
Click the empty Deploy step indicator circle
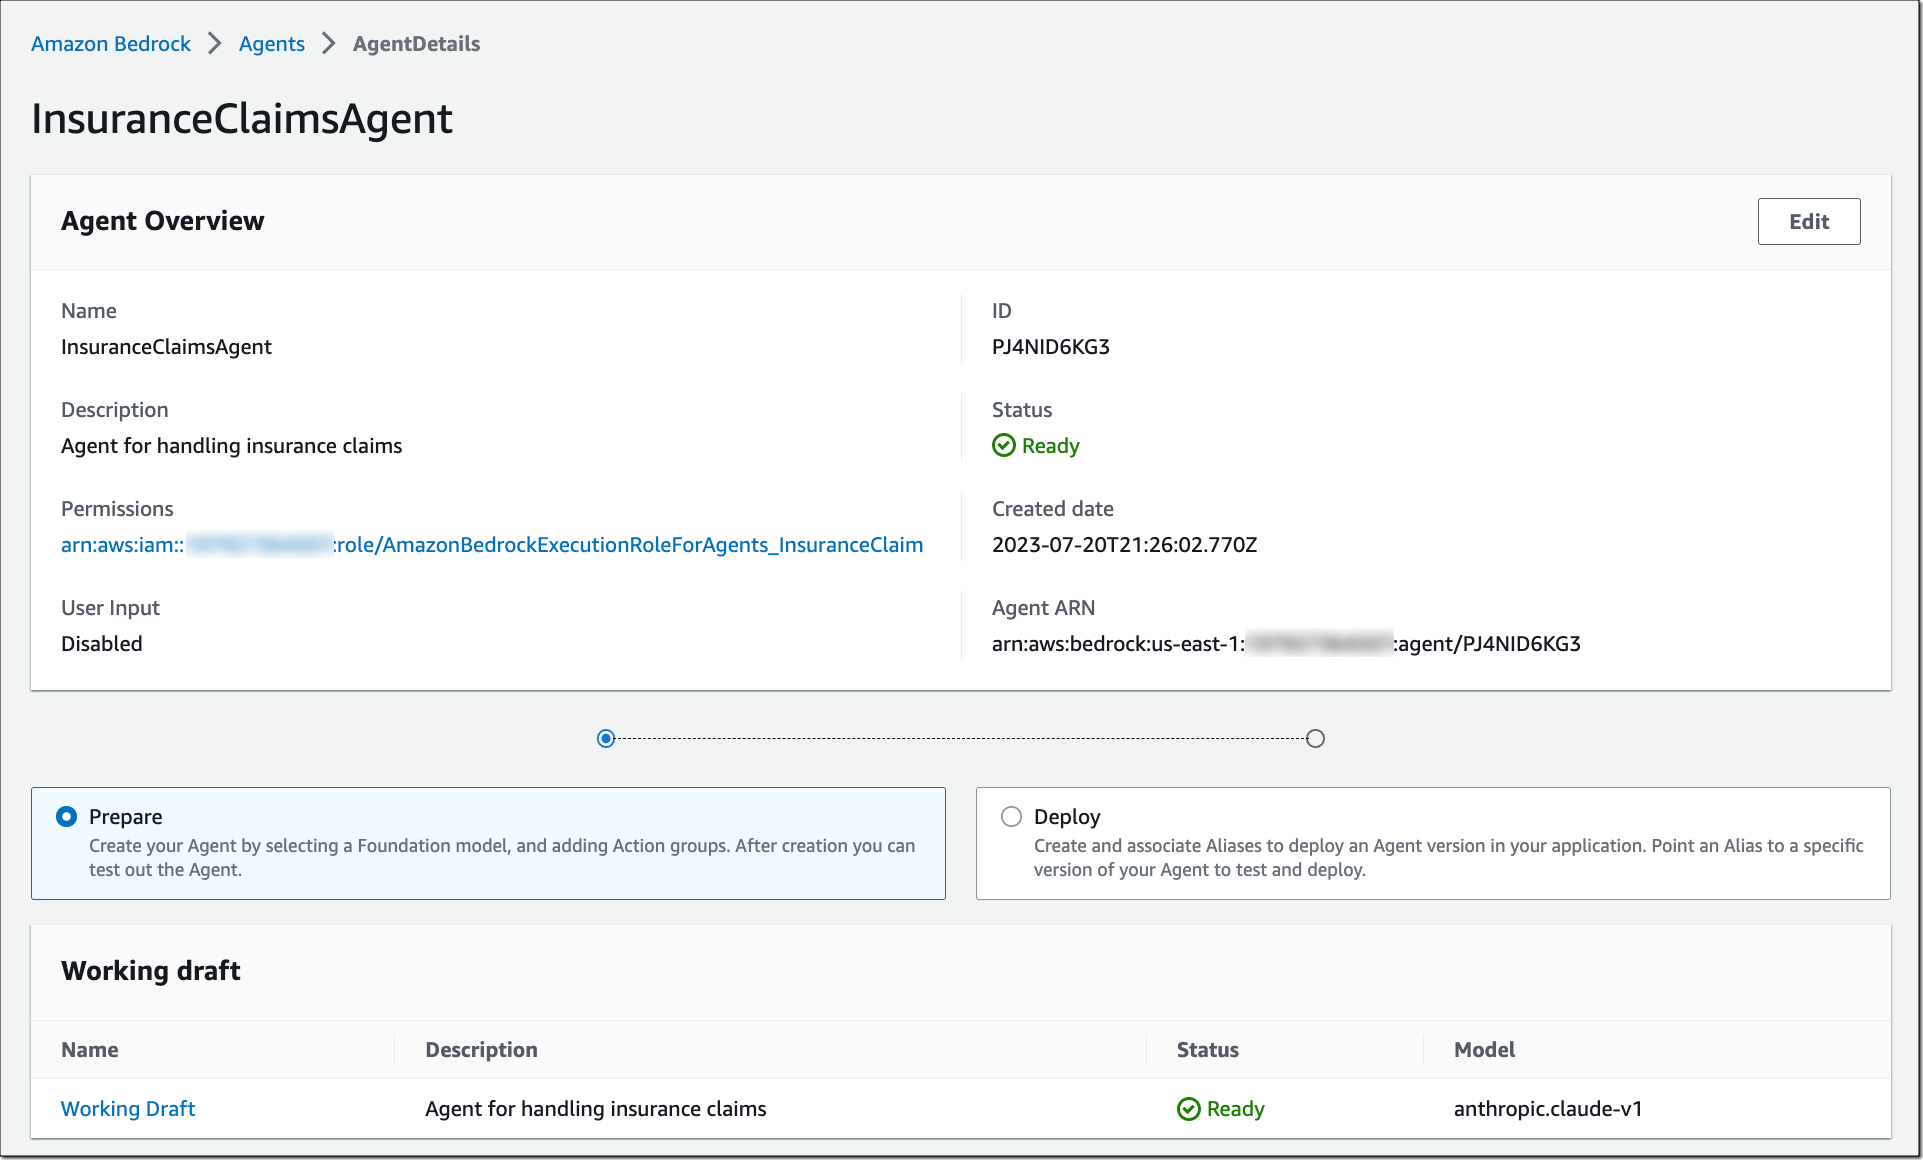(1315, 738)
